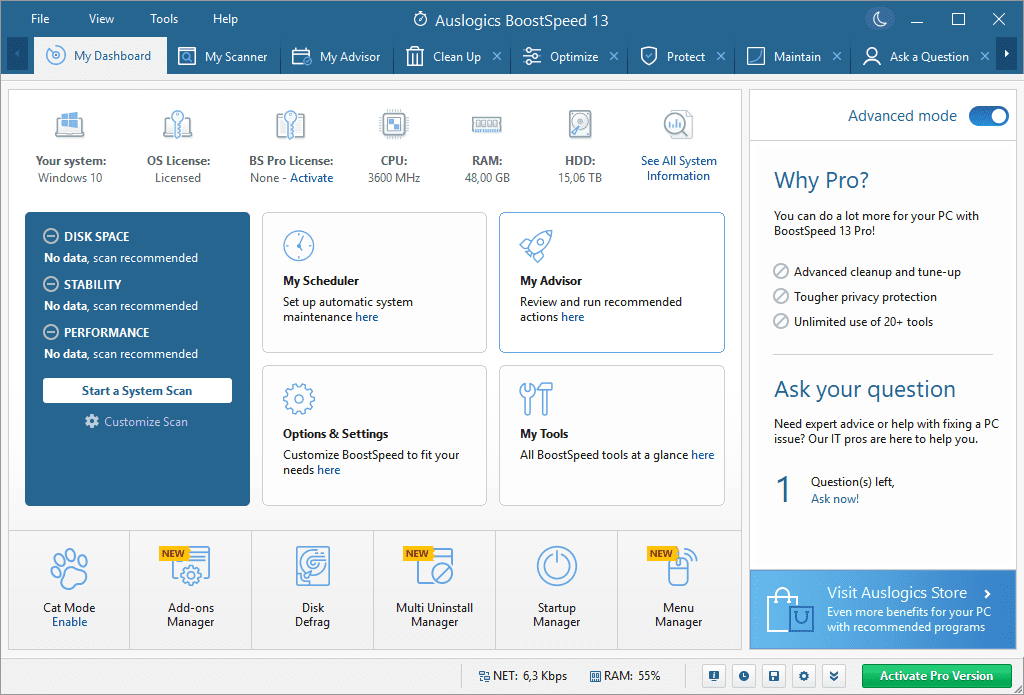The width and height of the screenshot is (1024, 695).
Task: Click the My Scheduler clock icon
Action: (298, 246)
